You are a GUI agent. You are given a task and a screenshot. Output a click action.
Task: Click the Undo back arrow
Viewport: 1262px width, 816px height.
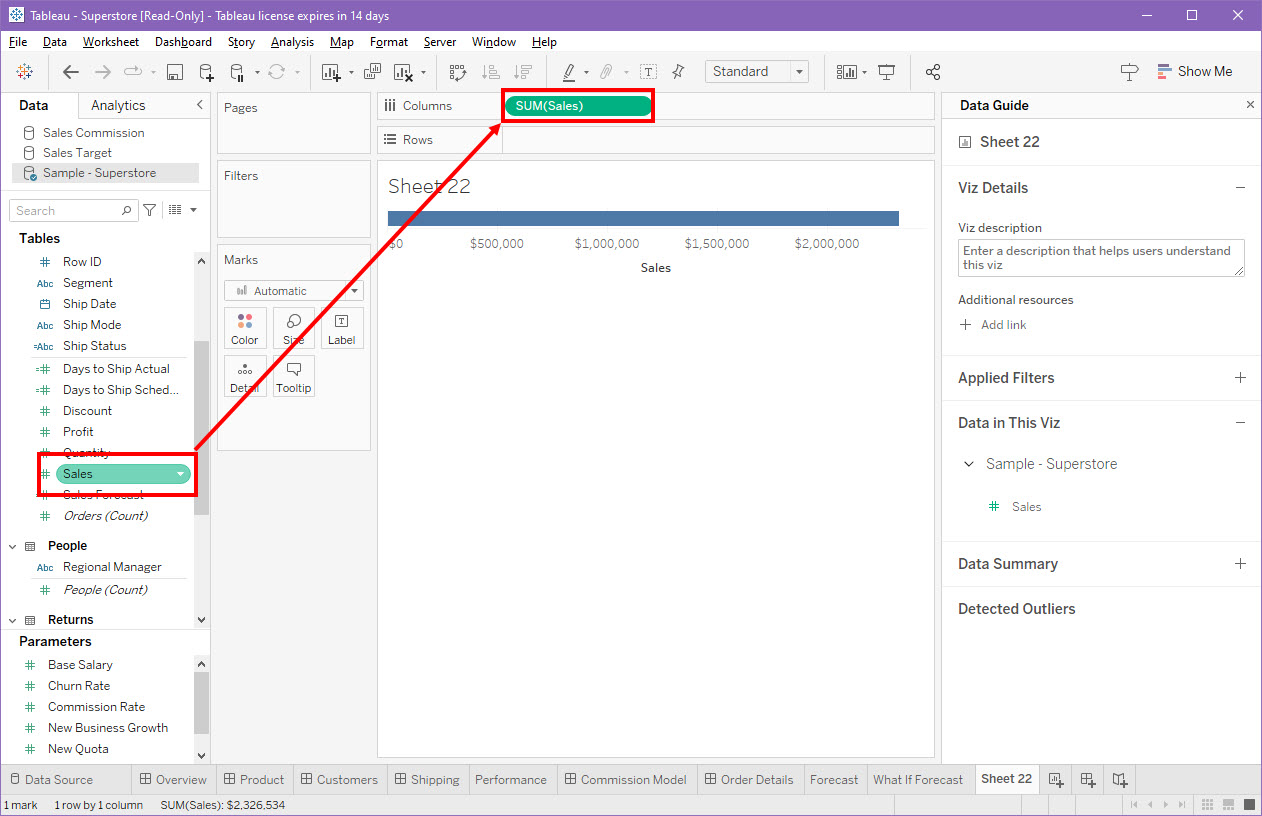click(x=71, y=72)
